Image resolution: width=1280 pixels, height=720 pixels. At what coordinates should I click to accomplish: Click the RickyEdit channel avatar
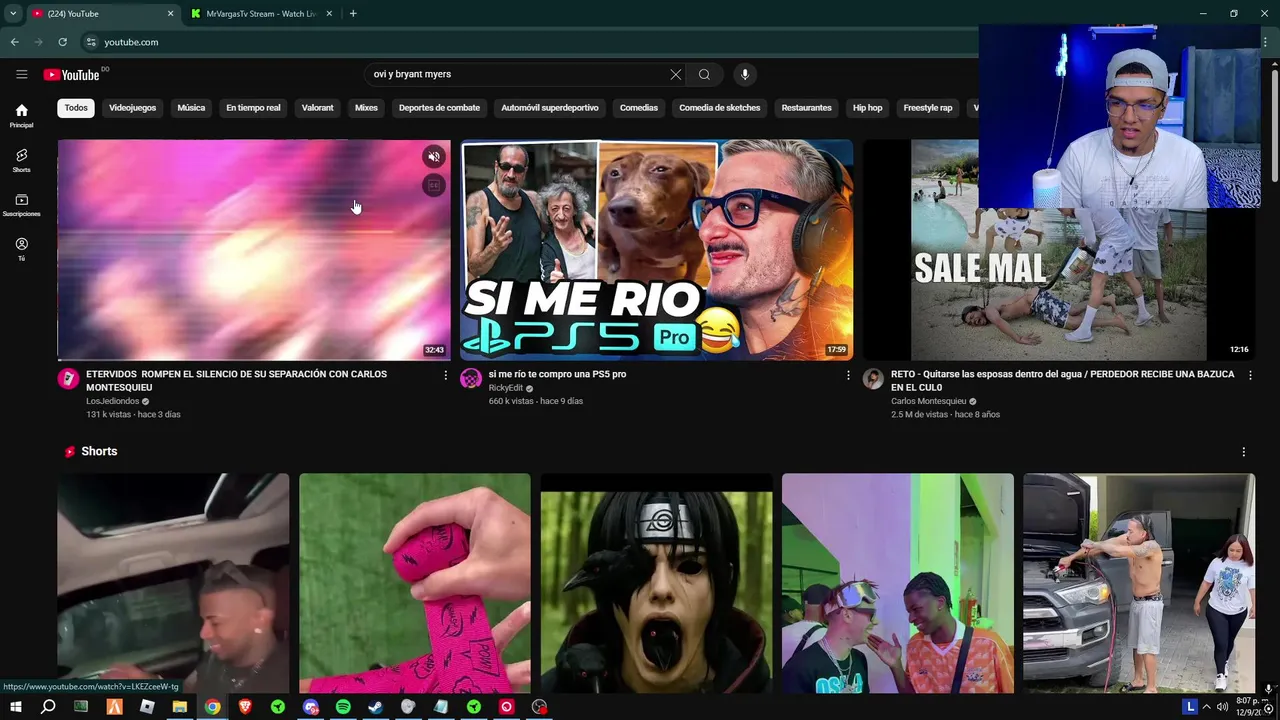click(471, 379)
